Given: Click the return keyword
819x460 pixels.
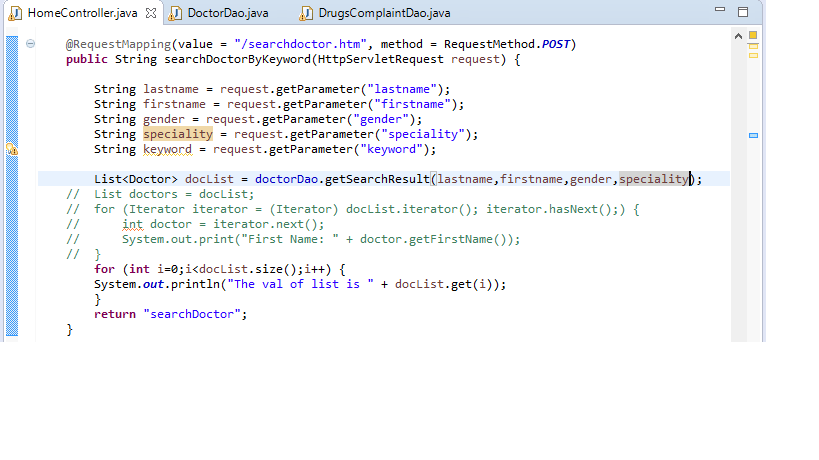Looking at the screenshot, I should [x=115, y=314].
